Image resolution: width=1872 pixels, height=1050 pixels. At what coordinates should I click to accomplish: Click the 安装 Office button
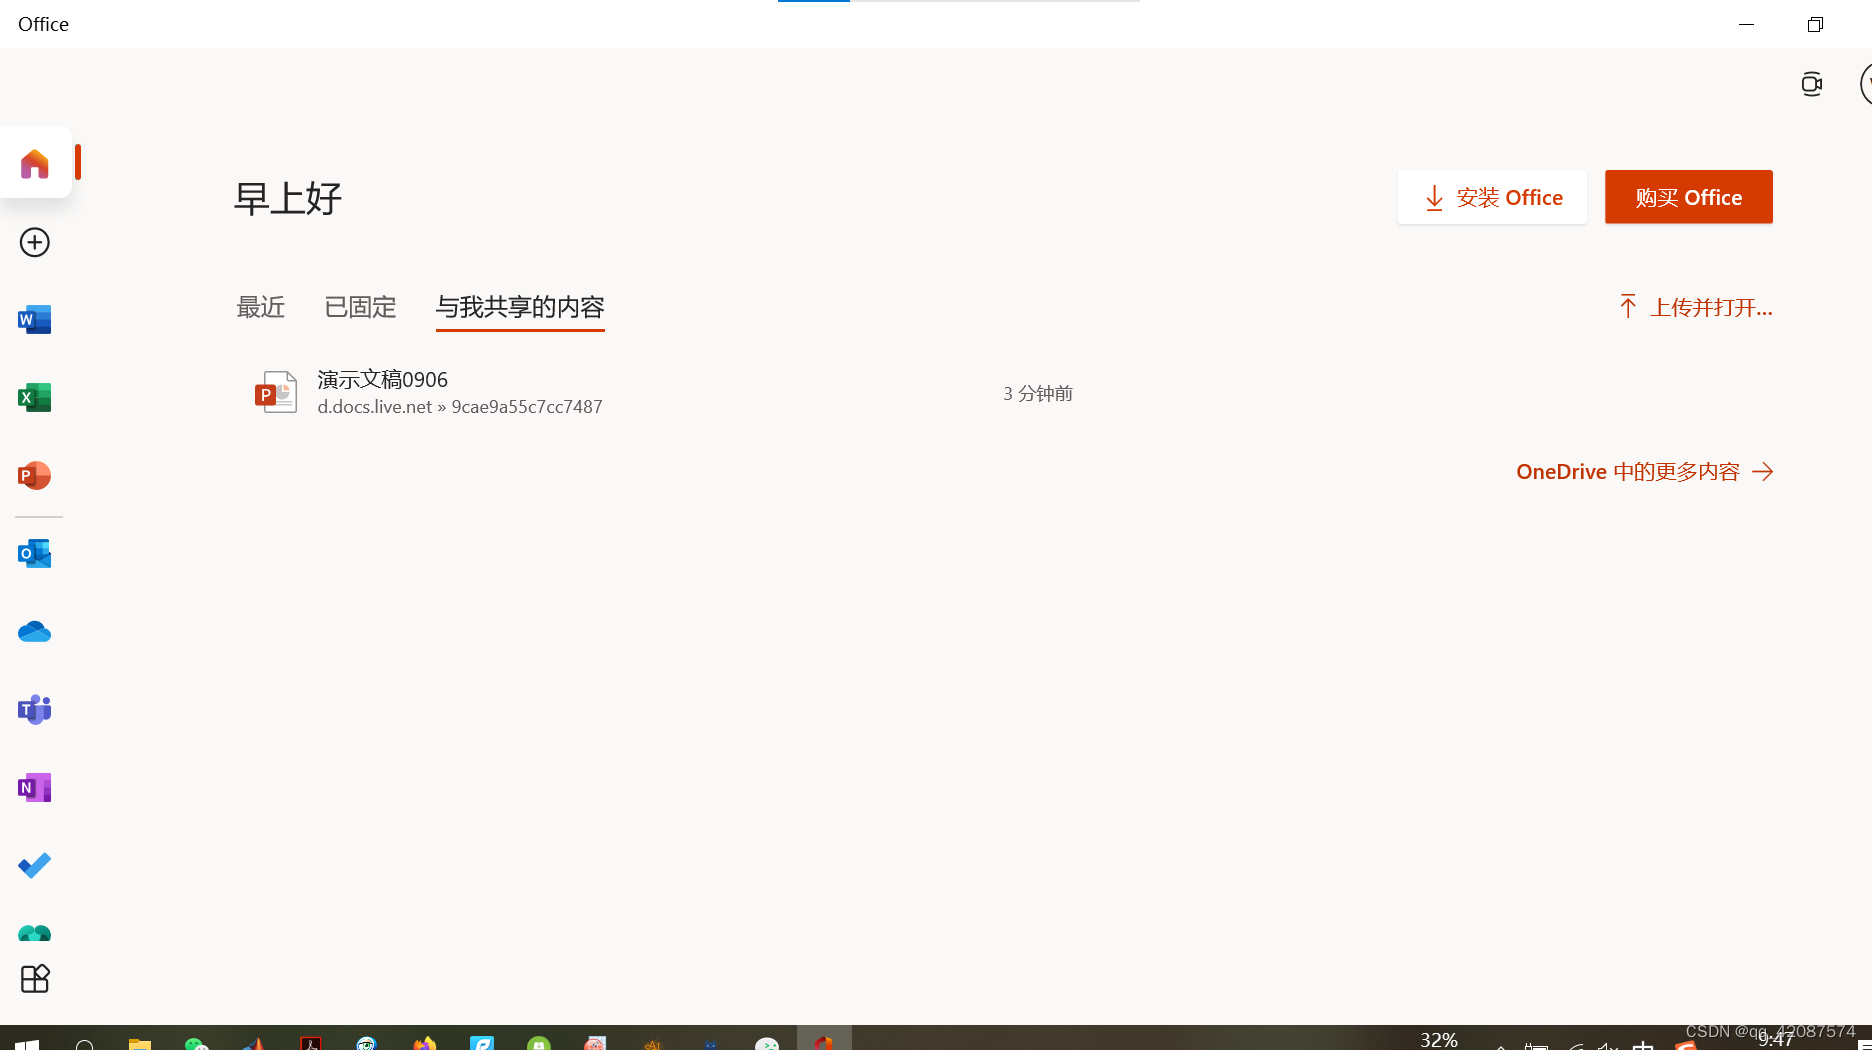tap(1492, 197)
